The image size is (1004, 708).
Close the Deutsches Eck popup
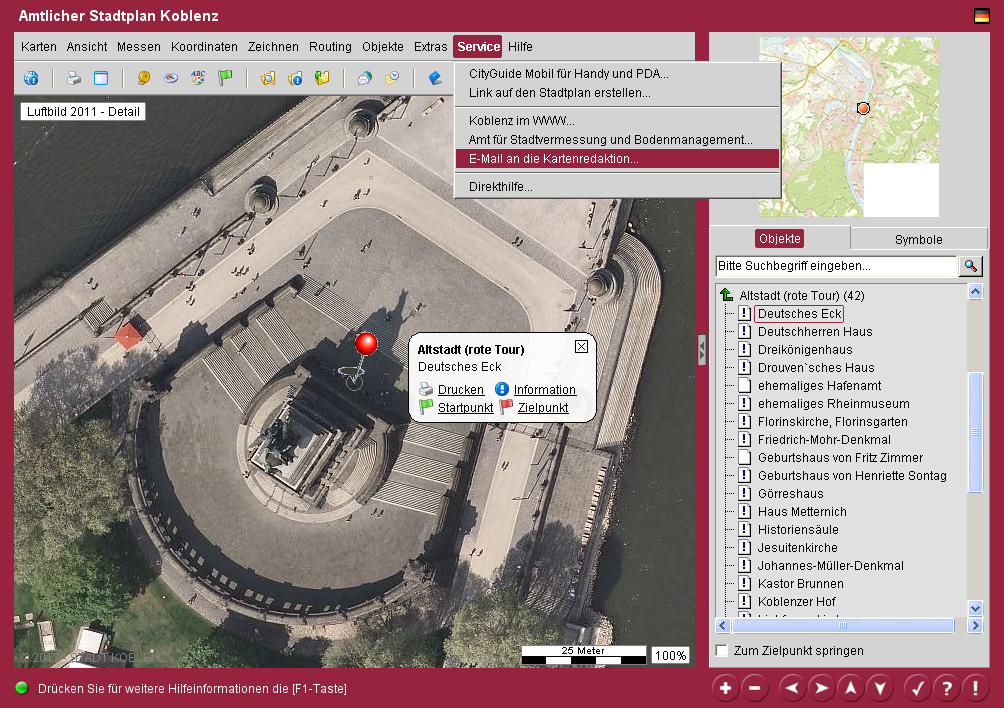point(581,347)
